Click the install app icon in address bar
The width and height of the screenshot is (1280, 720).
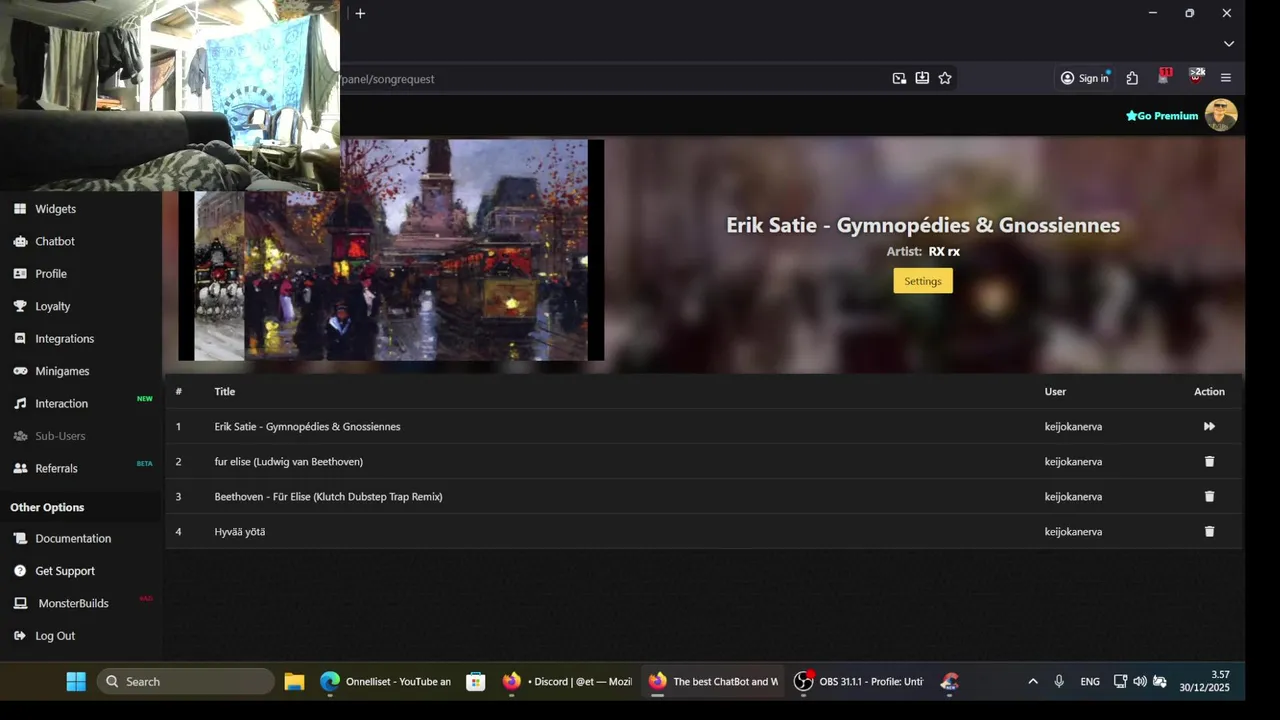[x=922, y=78]
